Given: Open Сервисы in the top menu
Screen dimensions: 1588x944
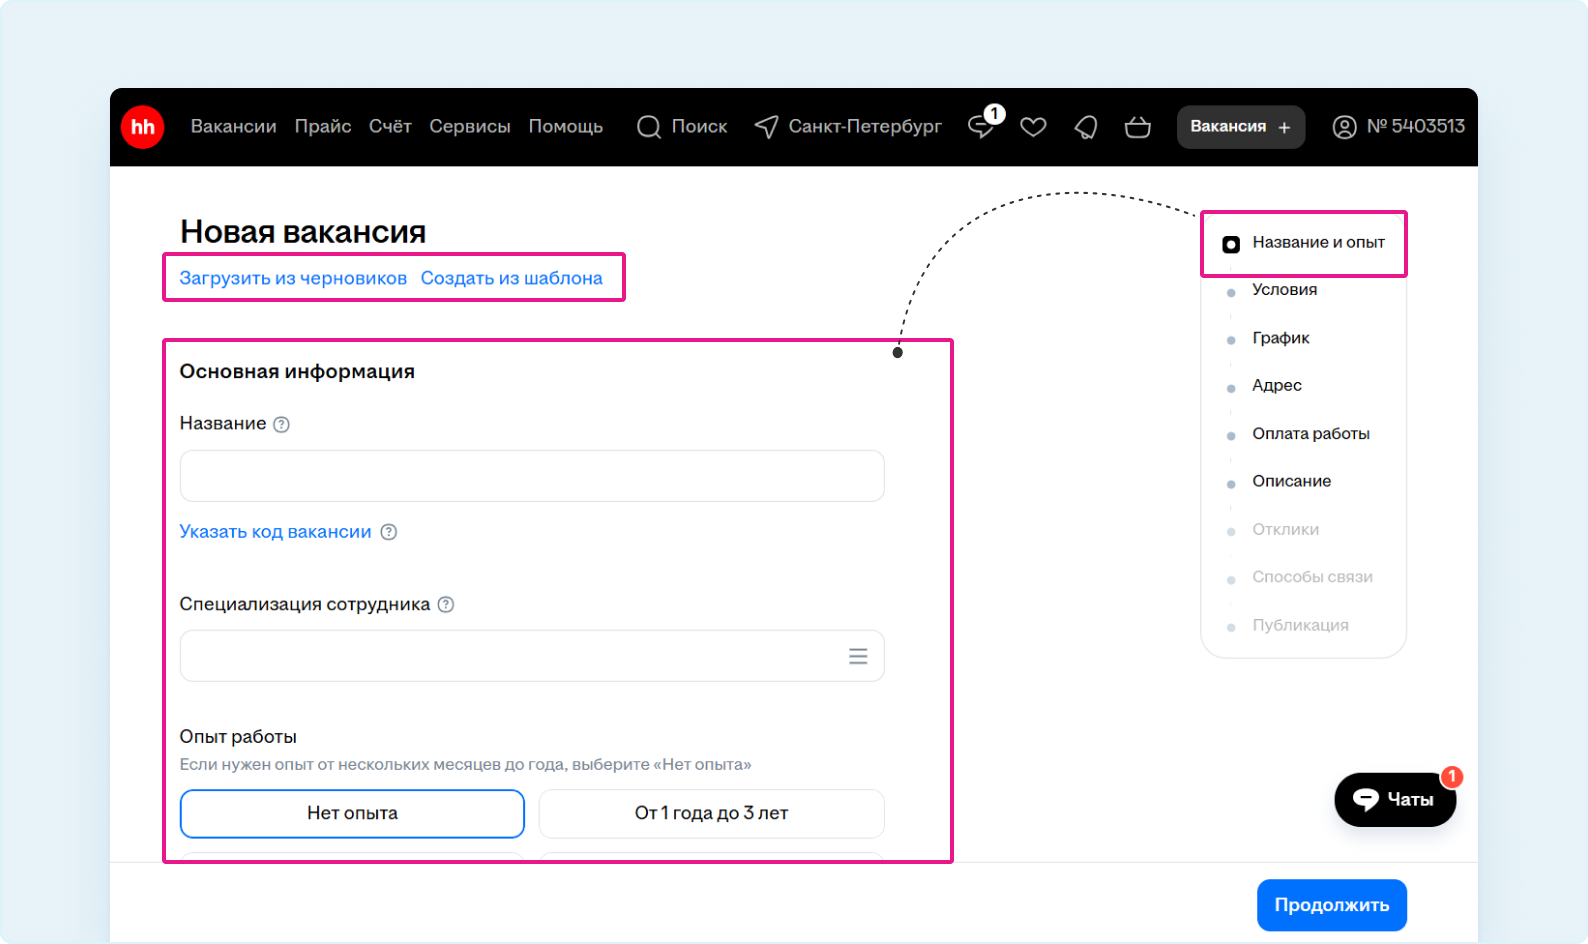Looking at the screenshot, I should pyautogui.click(x=469, y=127).
